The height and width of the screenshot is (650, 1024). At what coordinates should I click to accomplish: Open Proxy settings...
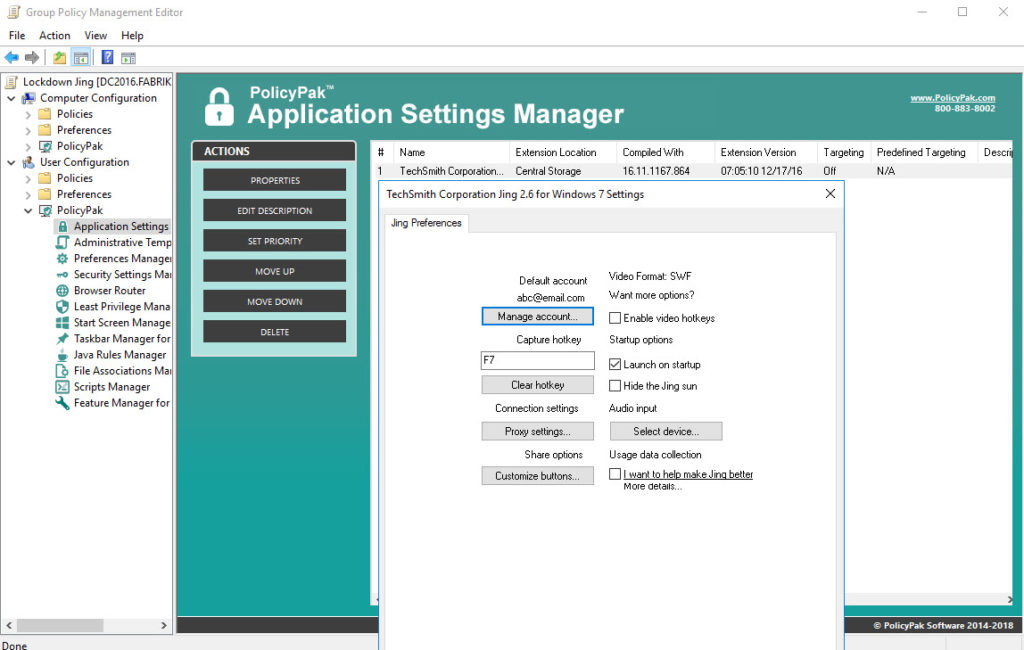click(537, 431)
